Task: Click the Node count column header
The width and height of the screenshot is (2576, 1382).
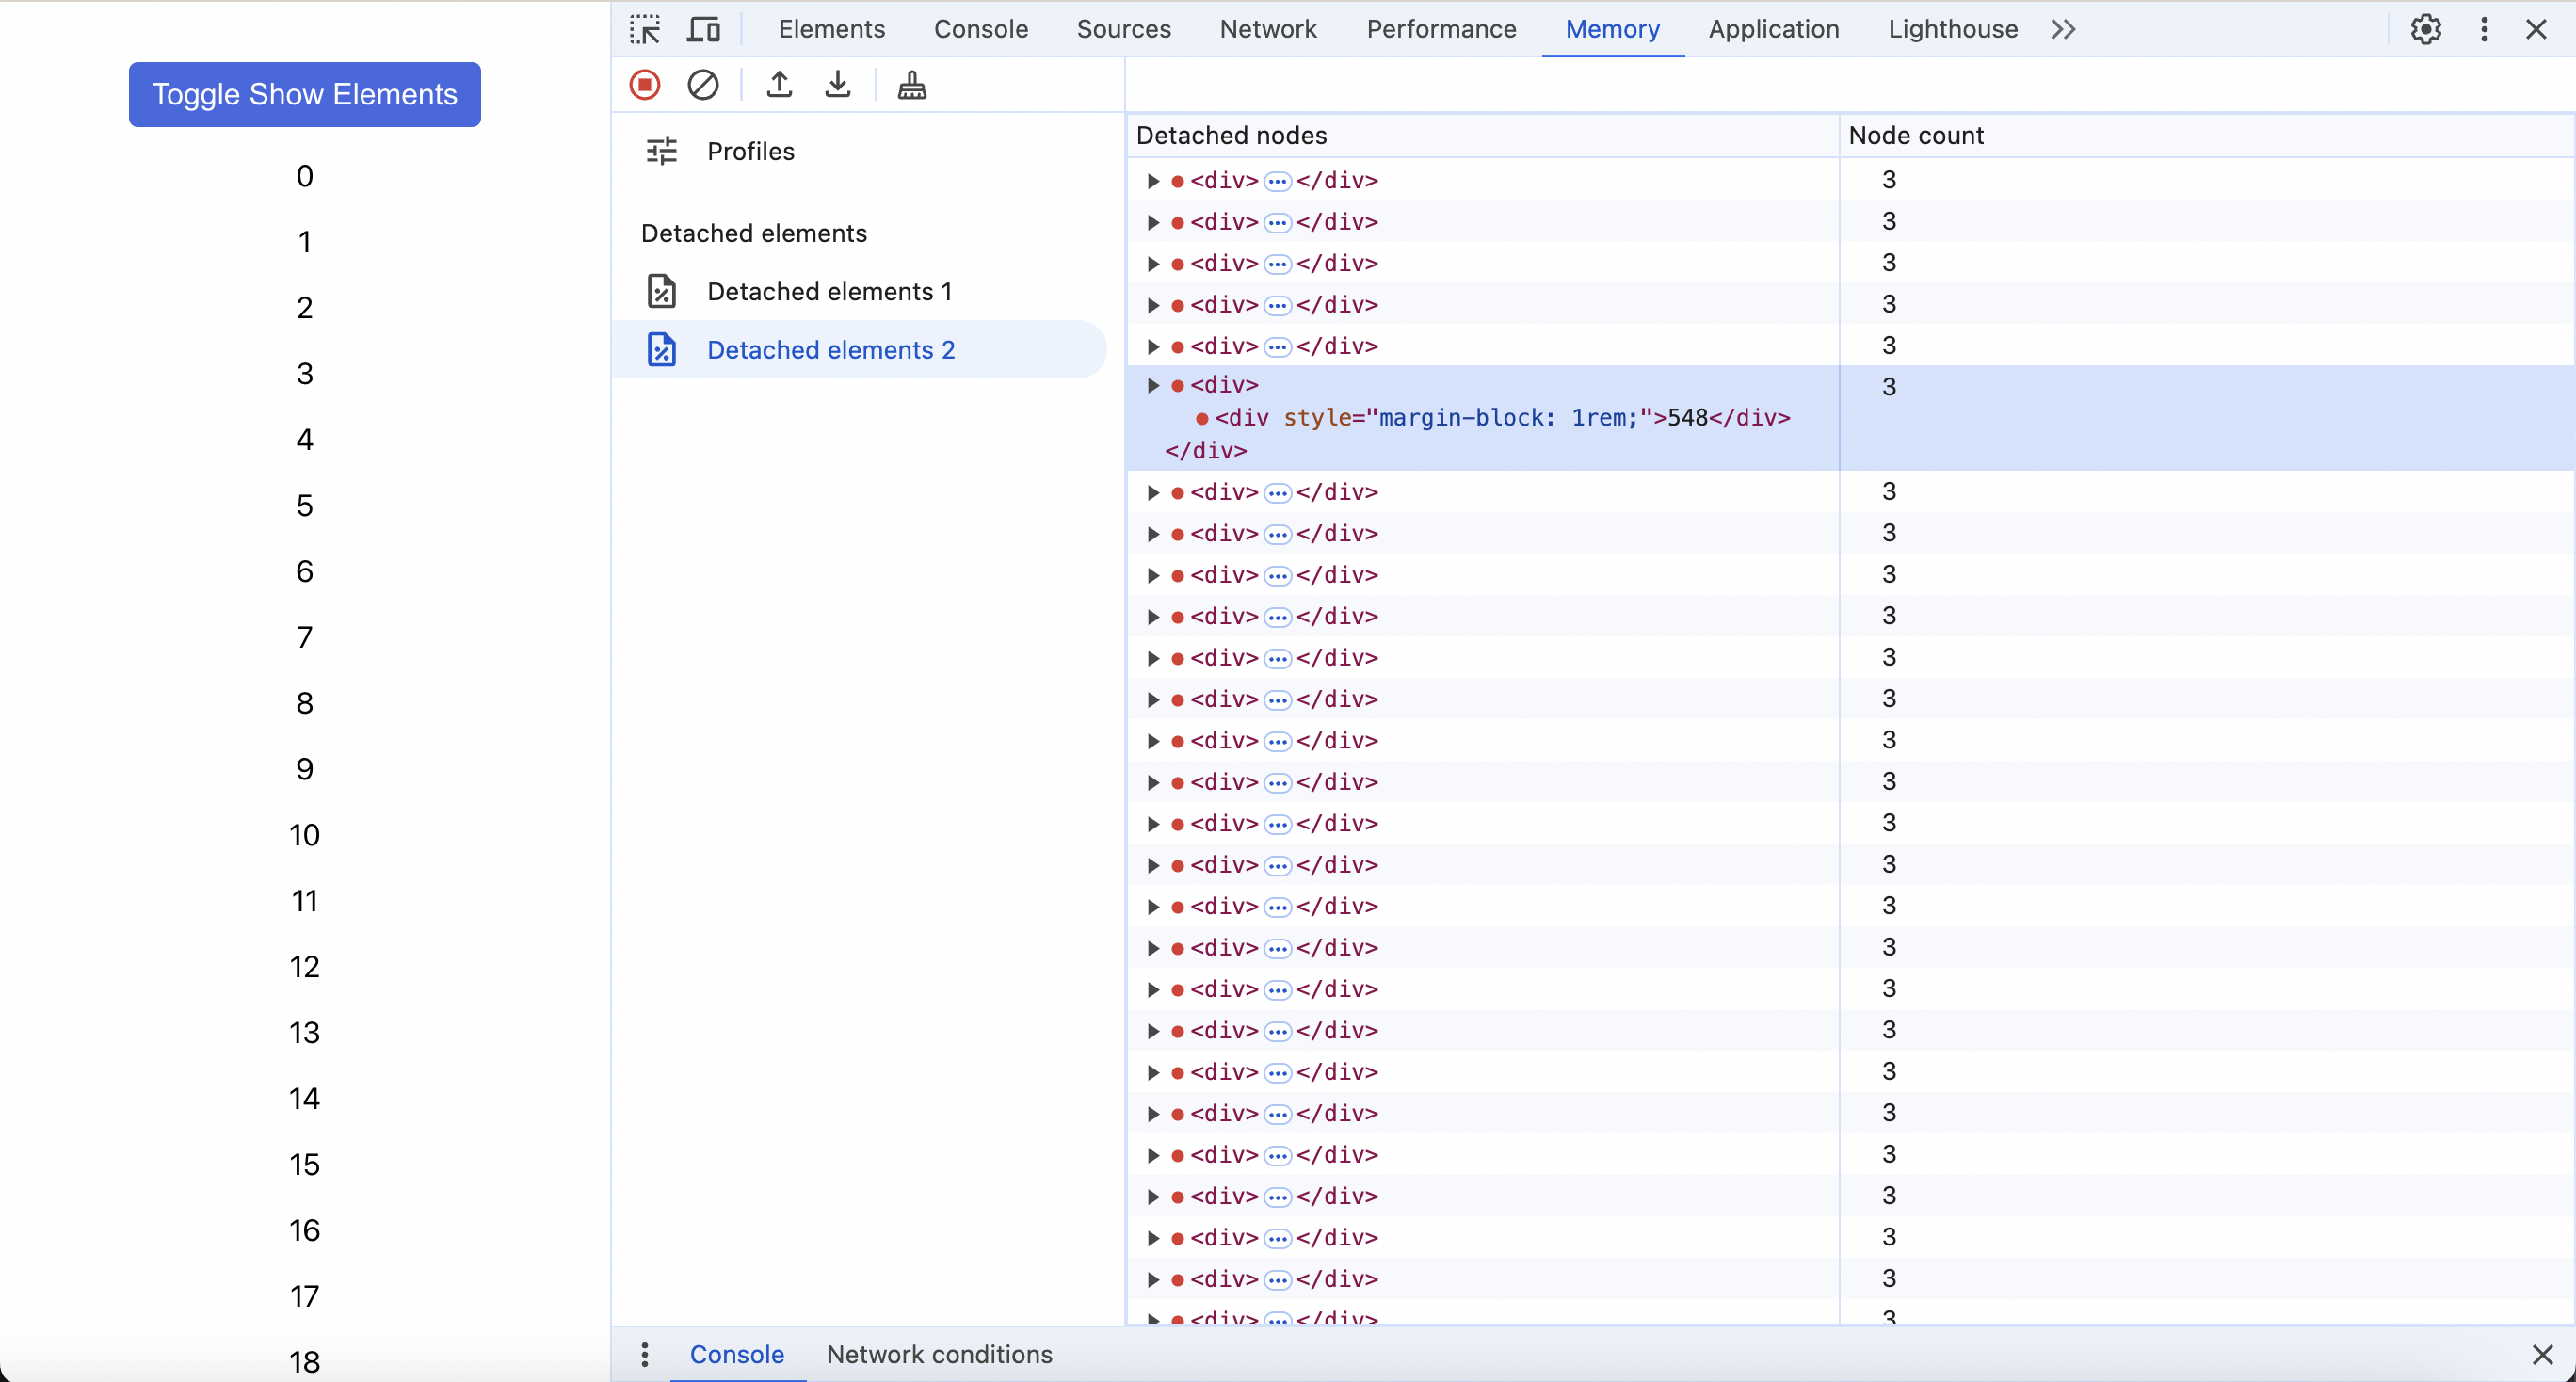Action: click(2207, 135)
